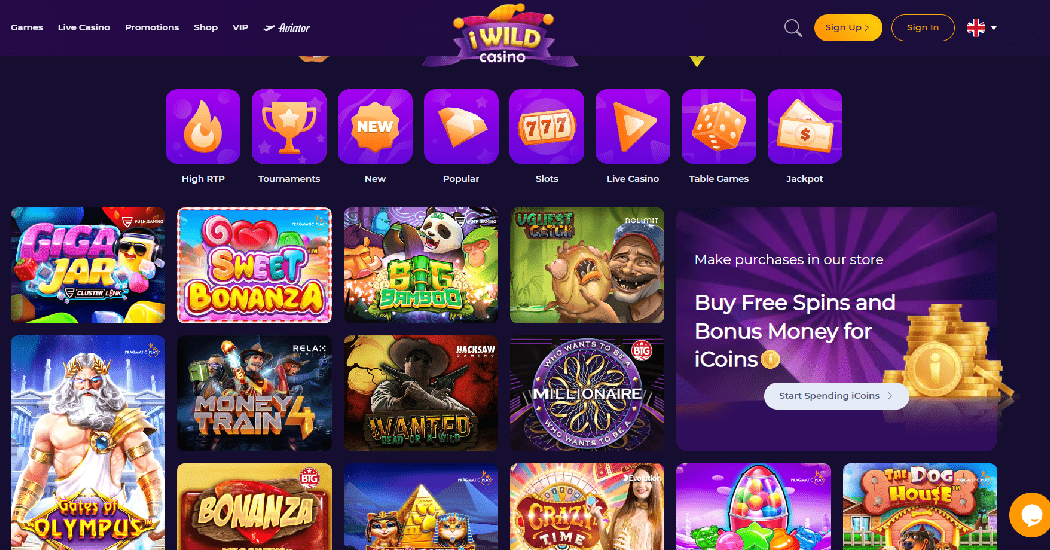Open the Table Games dice icon
Screen dimensions: 1050x550
[x=719, y=127]
